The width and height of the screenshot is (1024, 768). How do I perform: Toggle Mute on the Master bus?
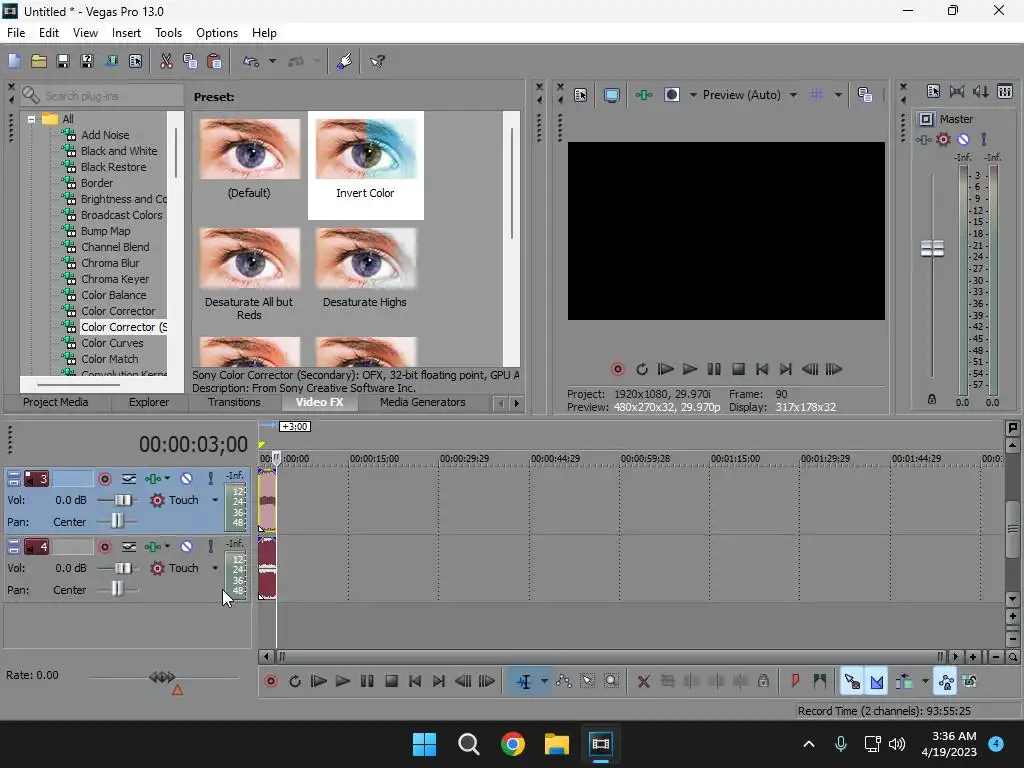click(963, 139)
